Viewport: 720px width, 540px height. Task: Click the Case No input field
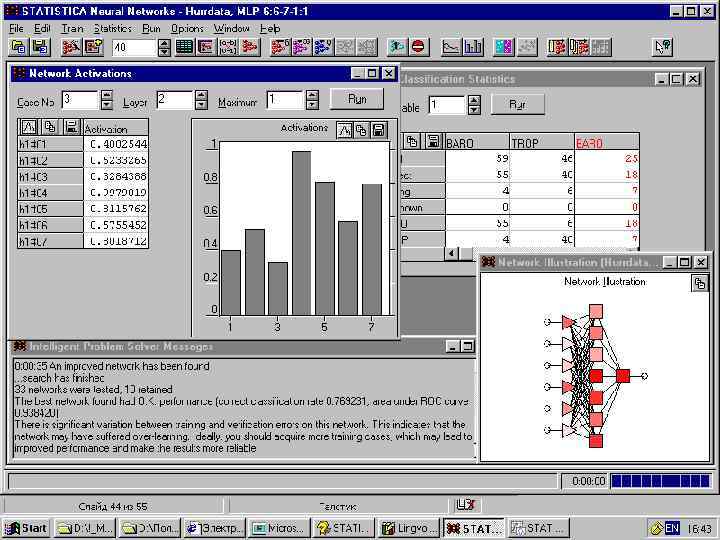pyautogui.click(x=80, y=100)
